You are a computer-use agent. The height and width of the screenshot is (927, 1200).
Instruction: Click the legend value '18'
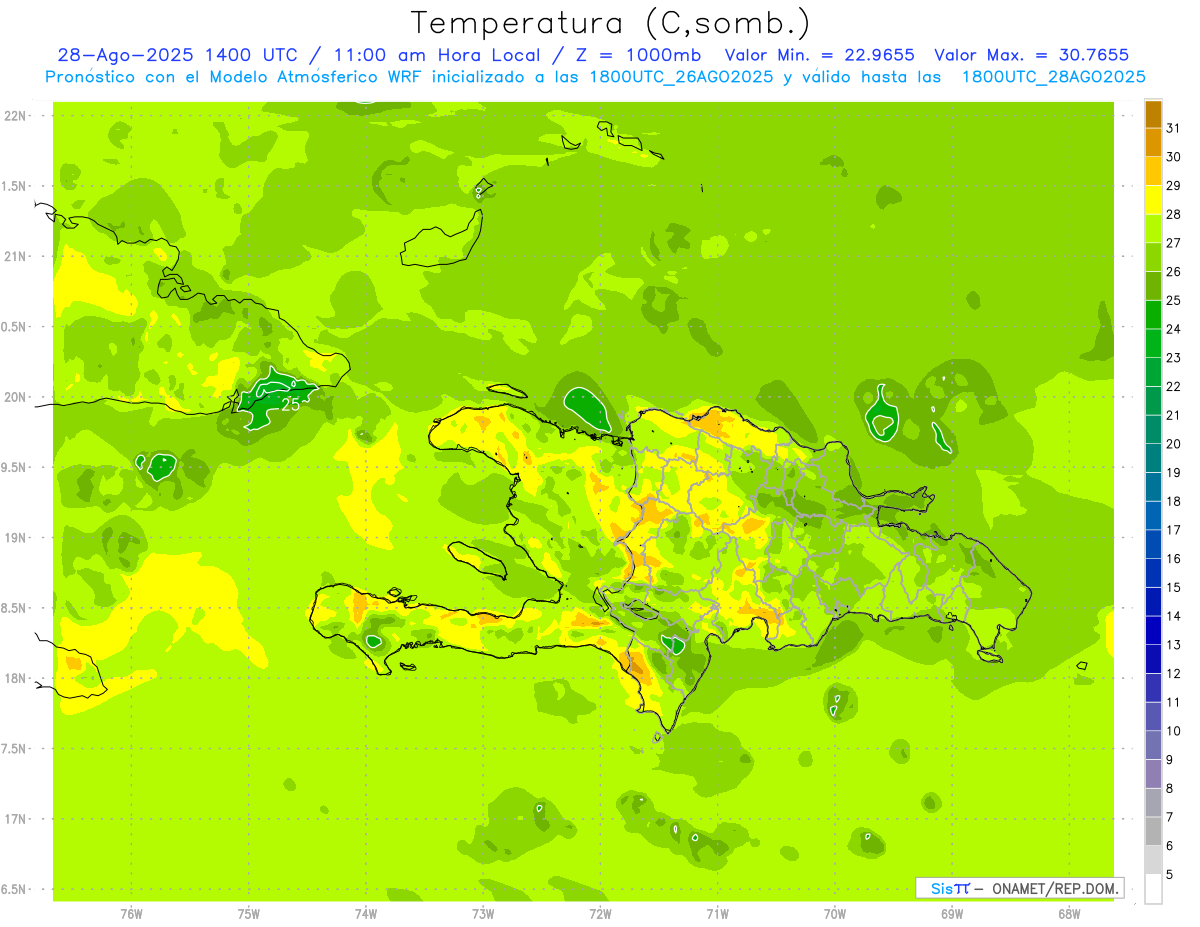point(1174,501)
